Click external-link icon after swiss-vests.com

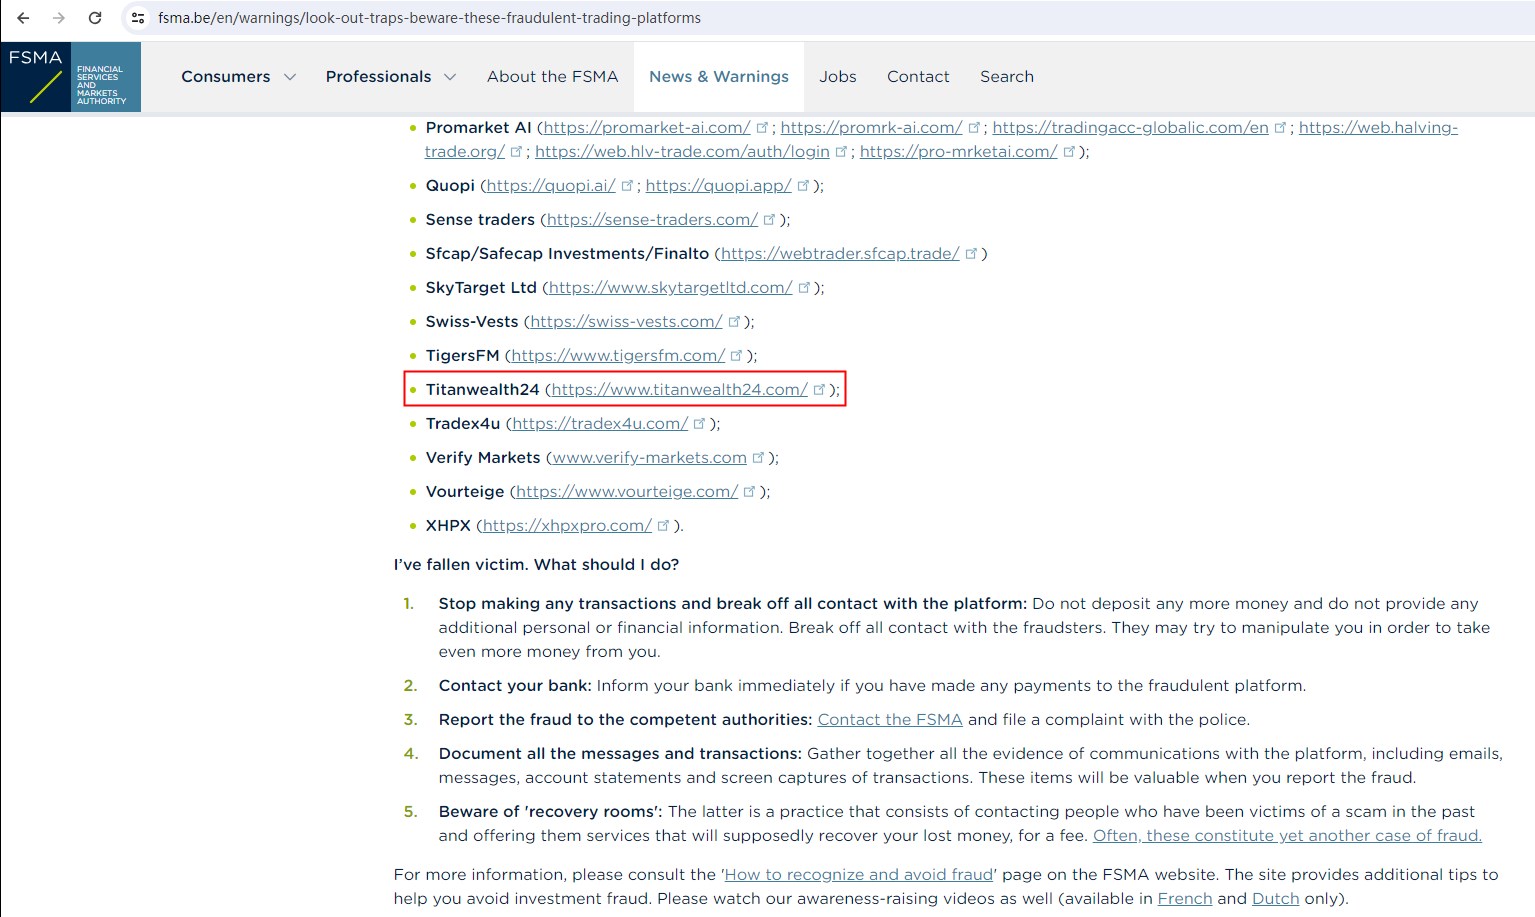(734, 322)
